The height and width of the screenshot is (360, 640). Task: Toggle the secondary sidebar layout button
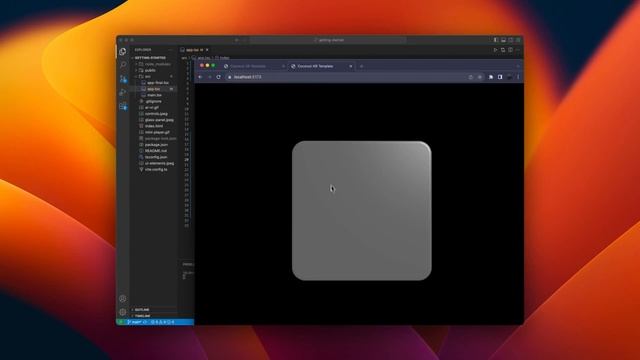tap(511, 40)
